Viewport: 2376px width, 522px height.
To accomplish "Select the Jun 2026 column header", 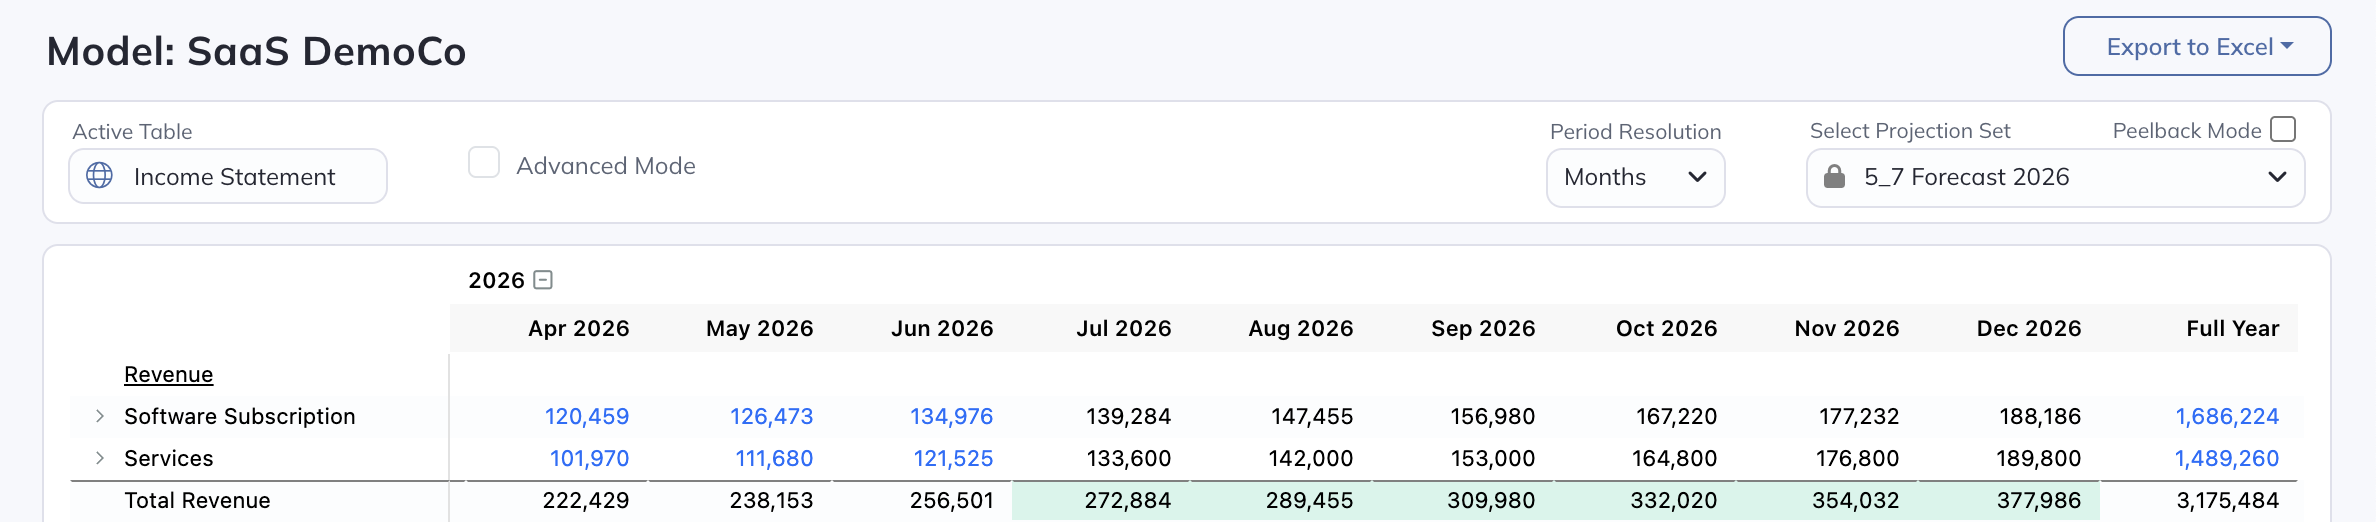I will point(942,328).
